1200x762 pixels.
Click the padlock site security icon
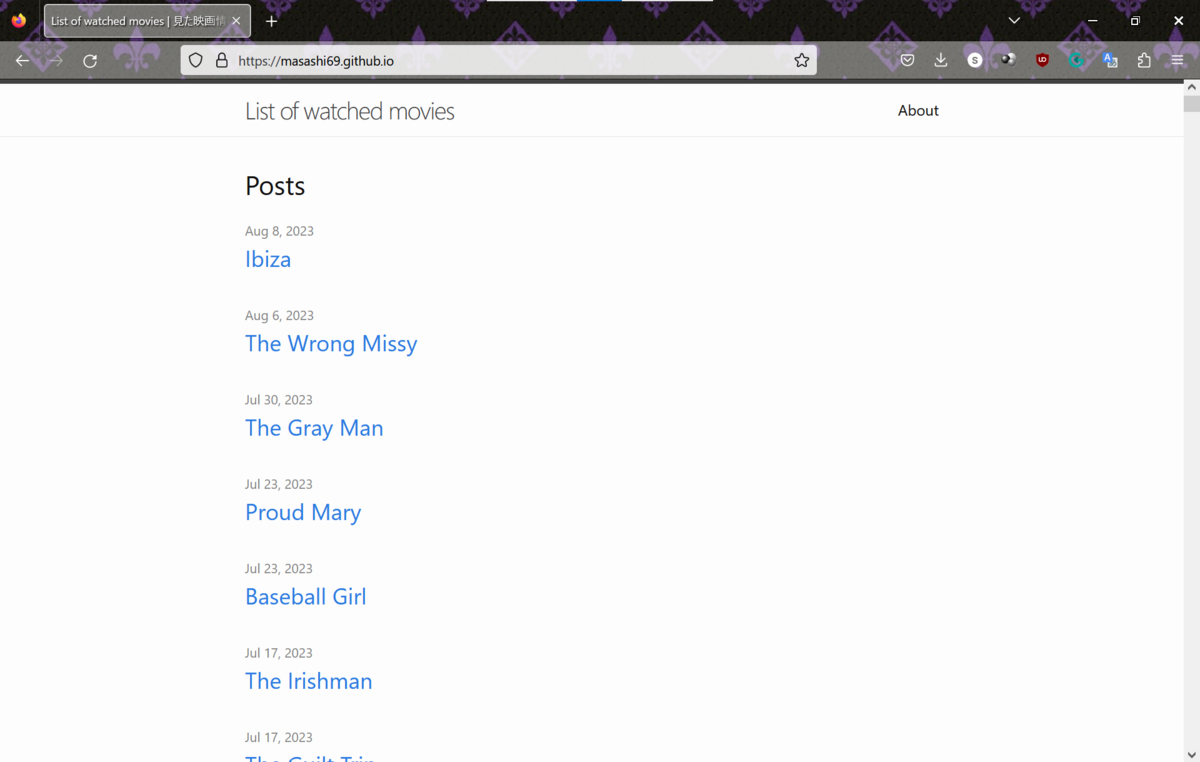coord(220,59)
